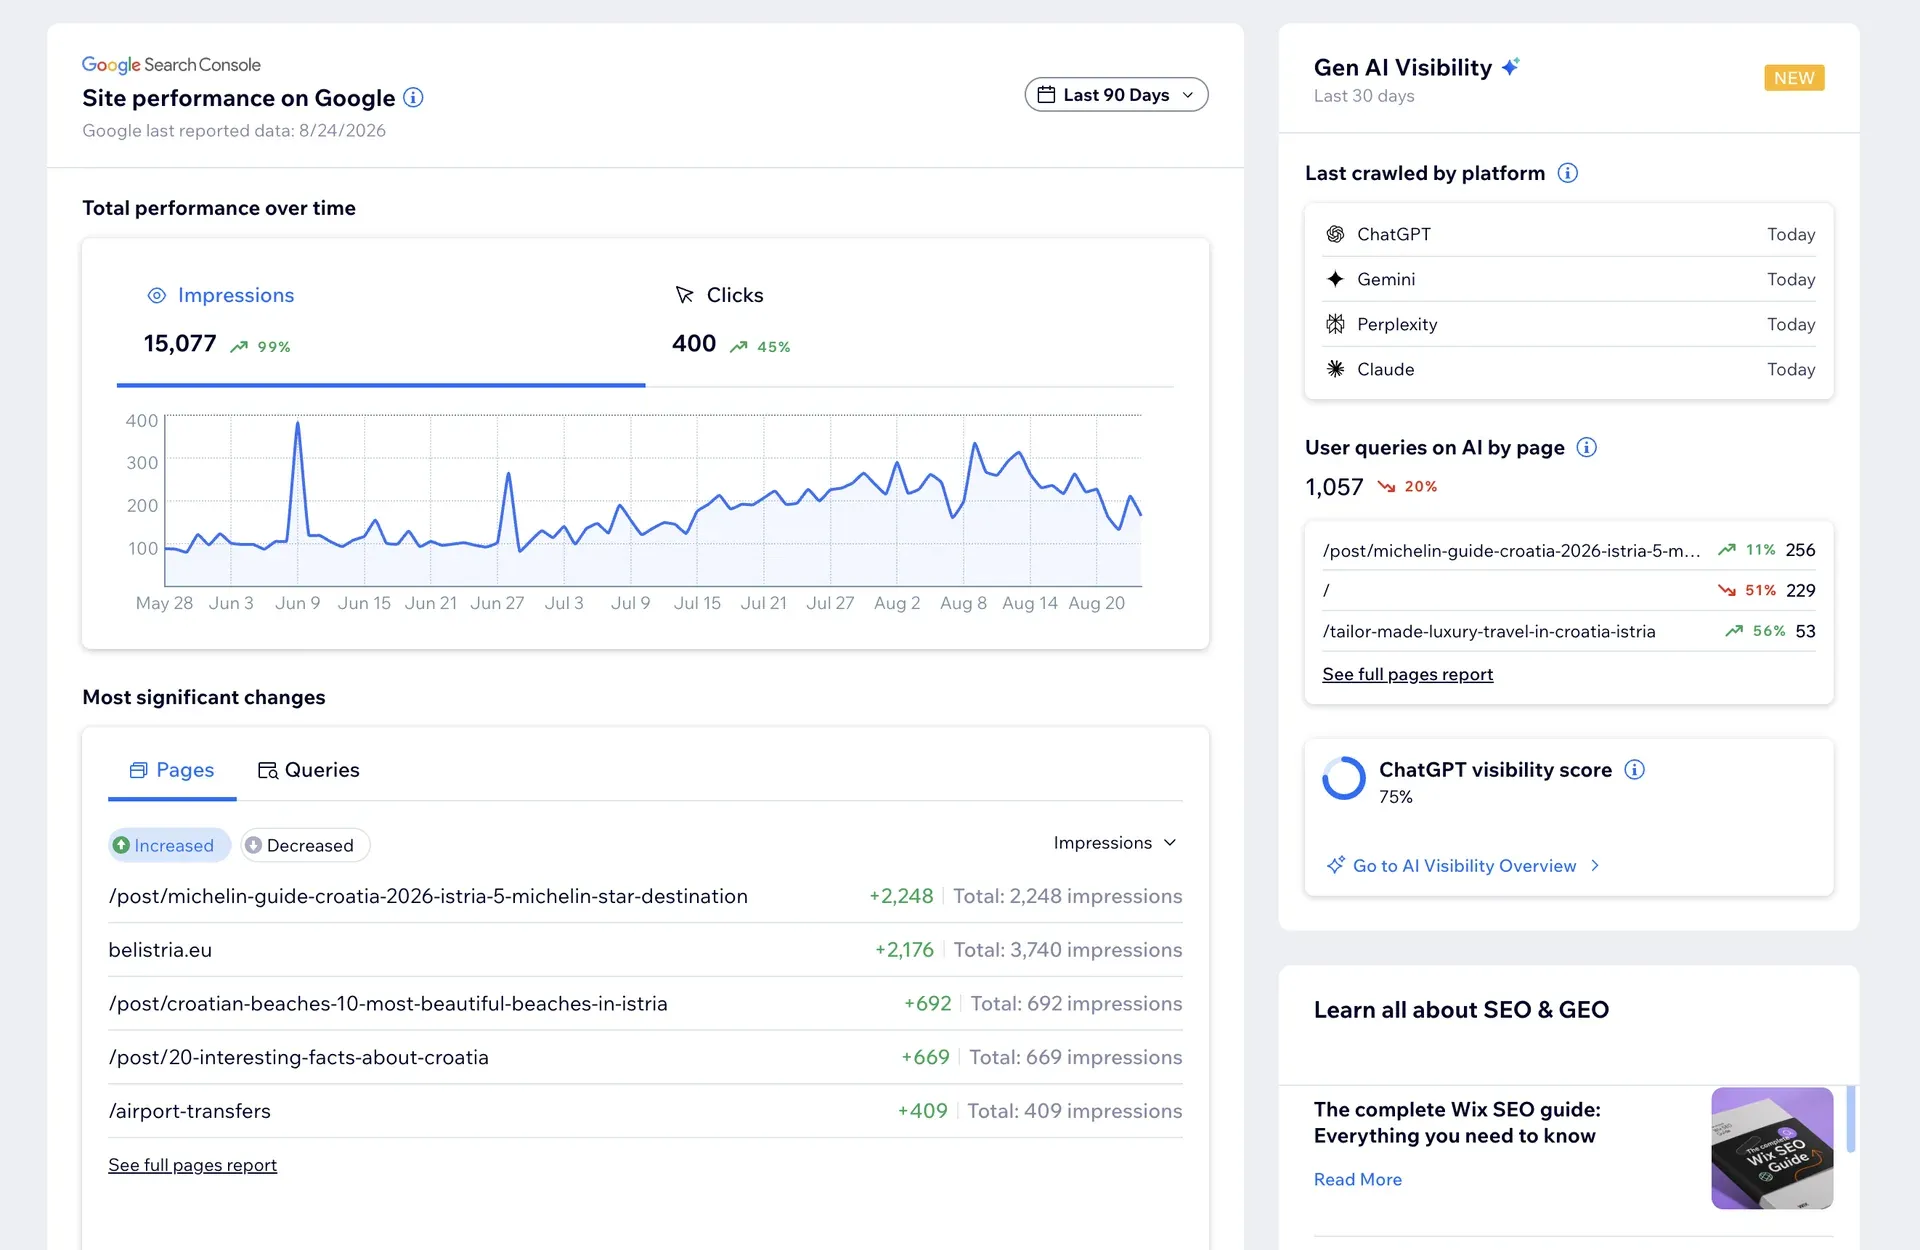Click the /airport-transfers page row
This screenshot has height=1250, width=1920.
645,1111
